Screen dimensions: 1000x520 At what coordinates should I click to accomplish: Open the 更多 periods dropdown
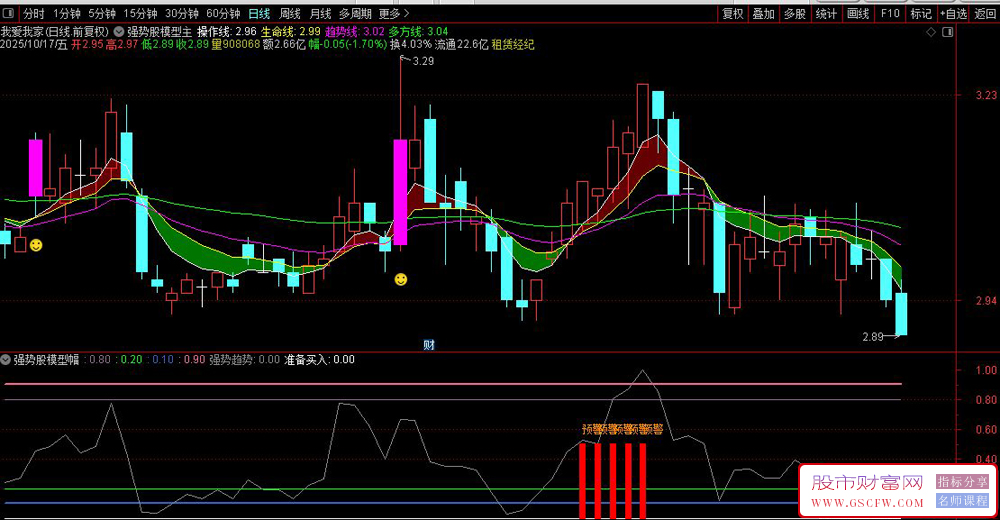pos(394,14)
